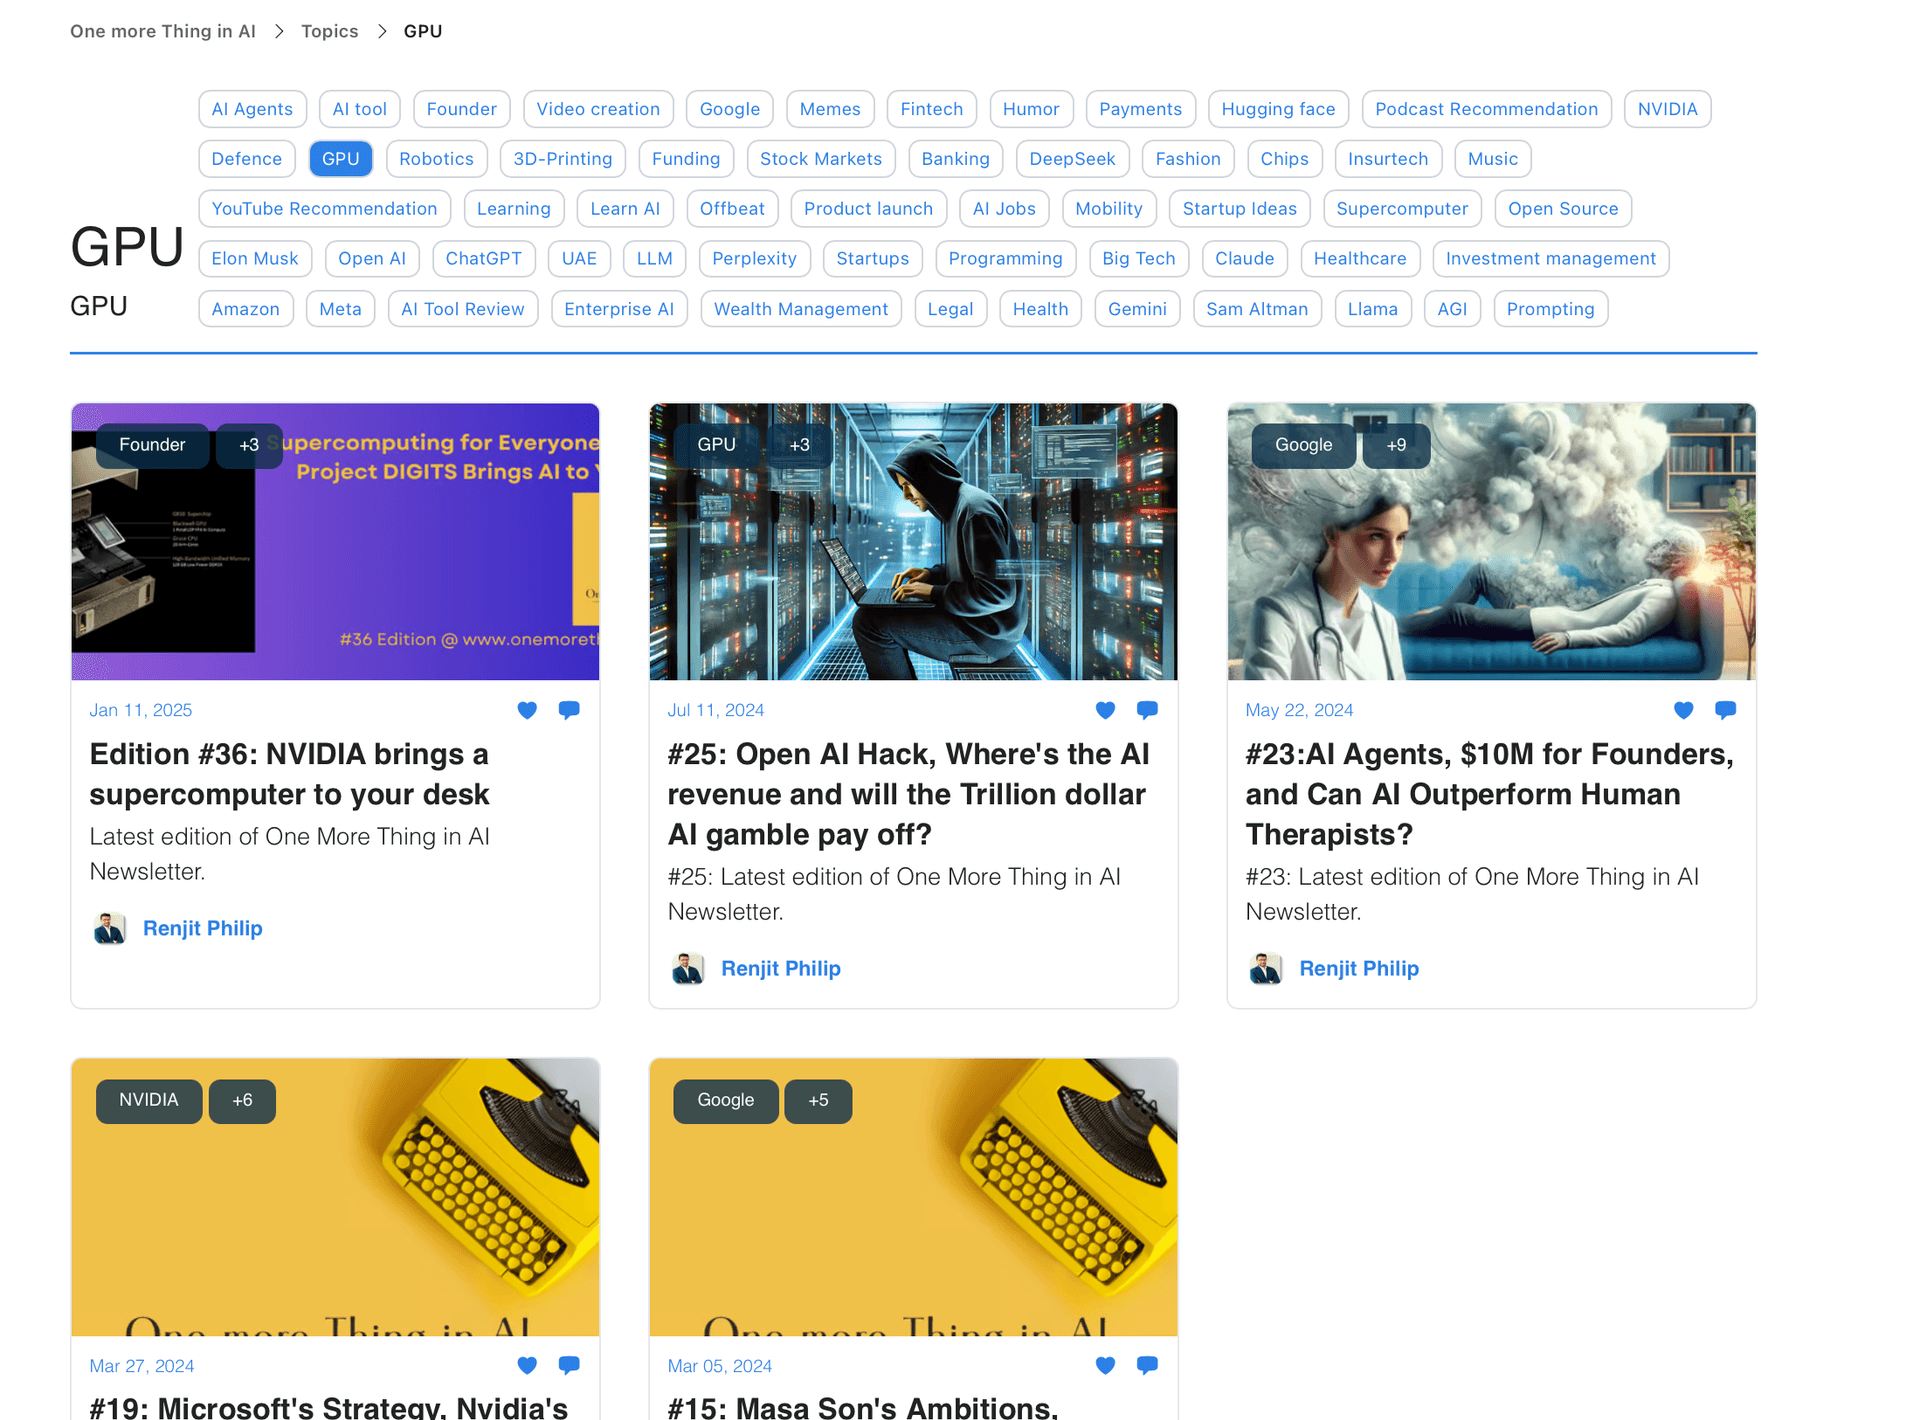Toggle the active GPU topic filter
The height and width of the screenshot is (1420, 1920).
tap(340, 159)
